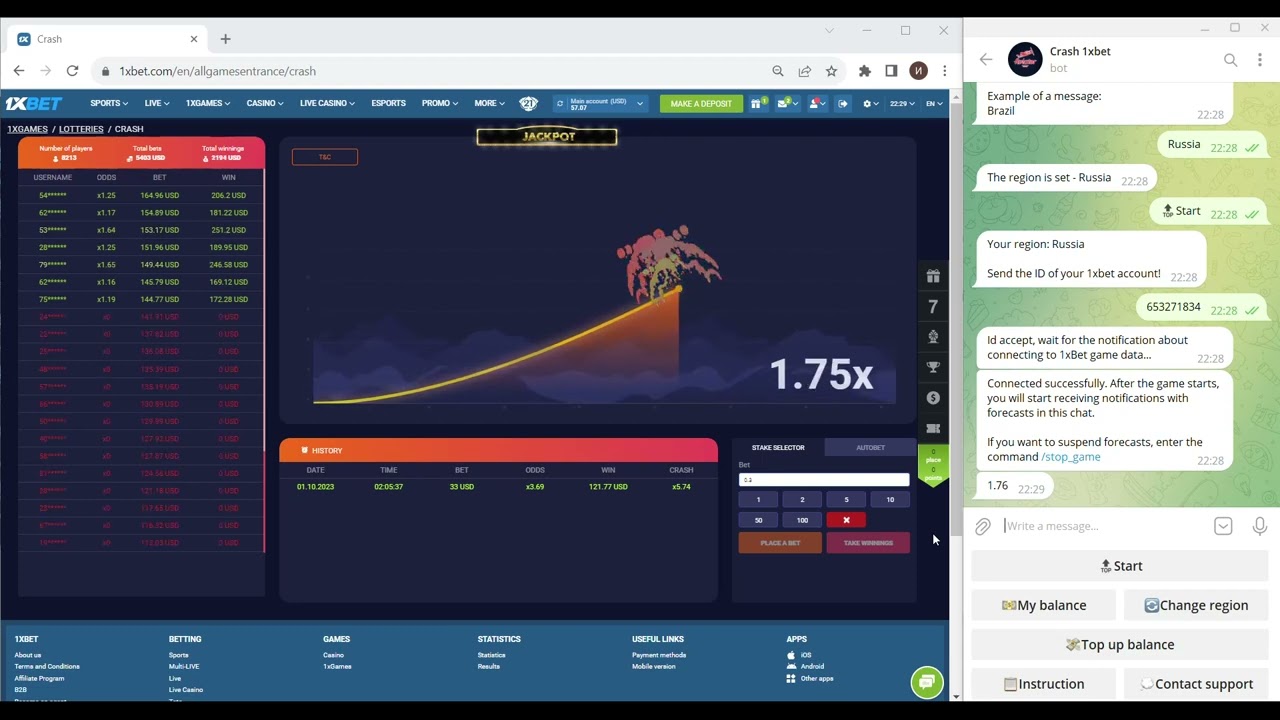Clear the stake with the red X

pyautogui.click(x=846, y=520)
